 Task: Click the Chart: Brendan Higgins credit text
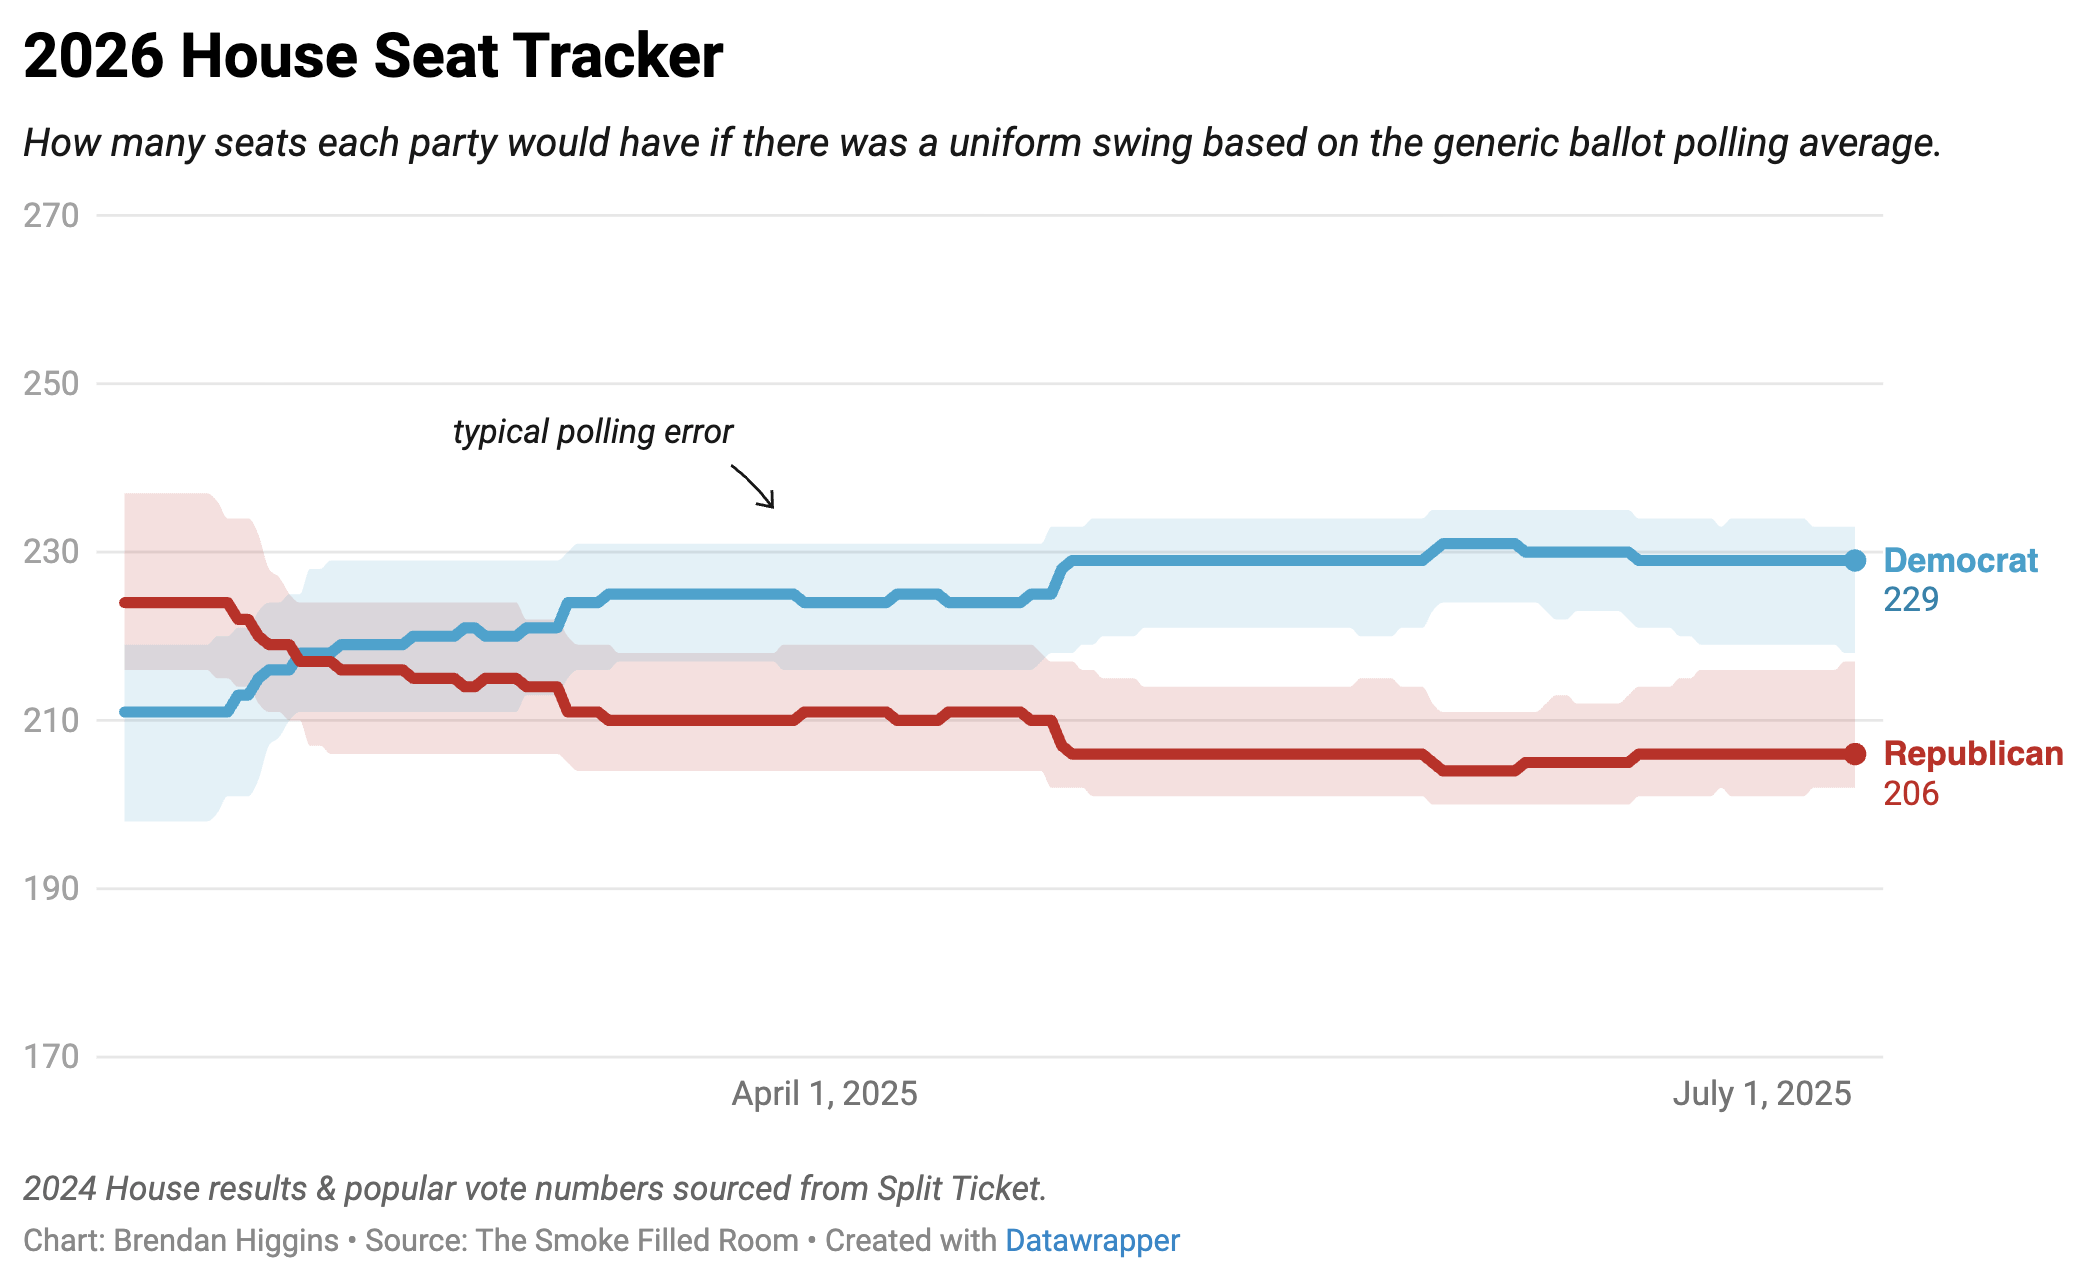(x=181, y=1240)
